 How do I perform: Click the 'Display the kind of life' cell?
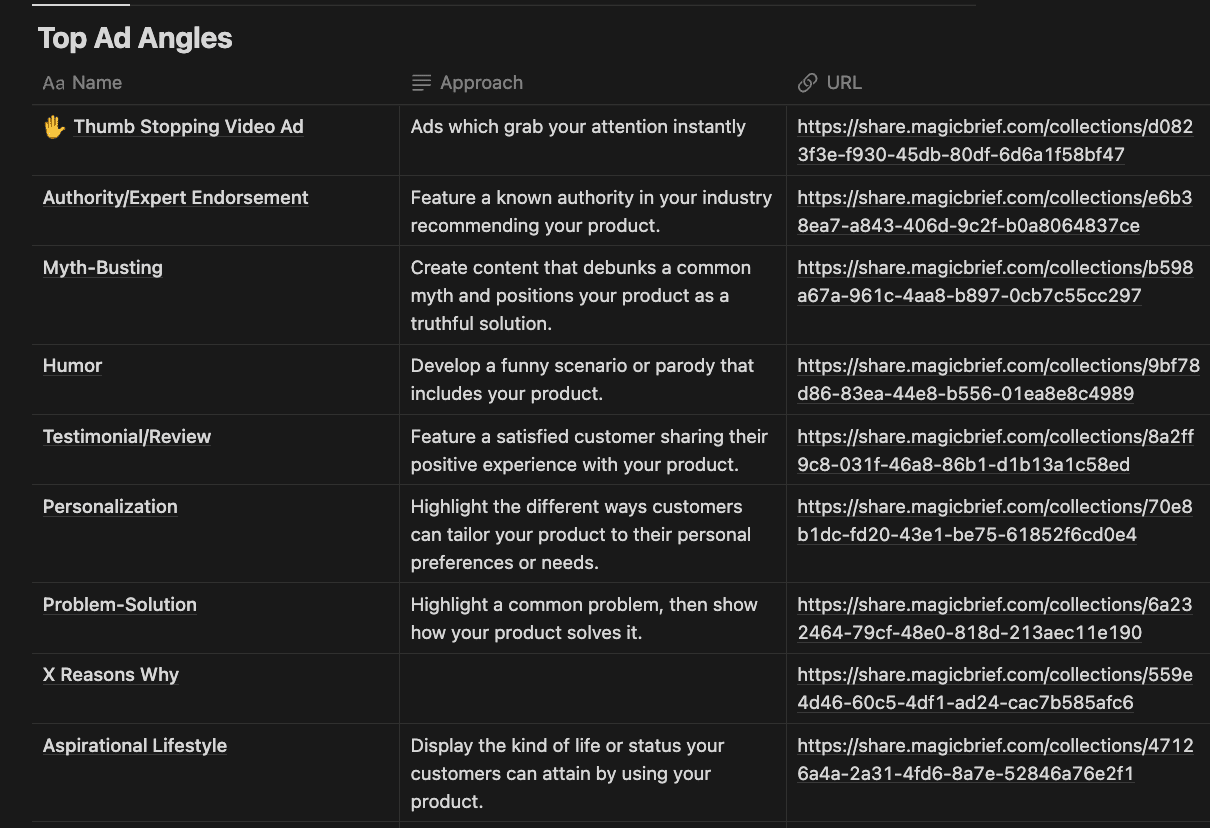coord(593,773)
